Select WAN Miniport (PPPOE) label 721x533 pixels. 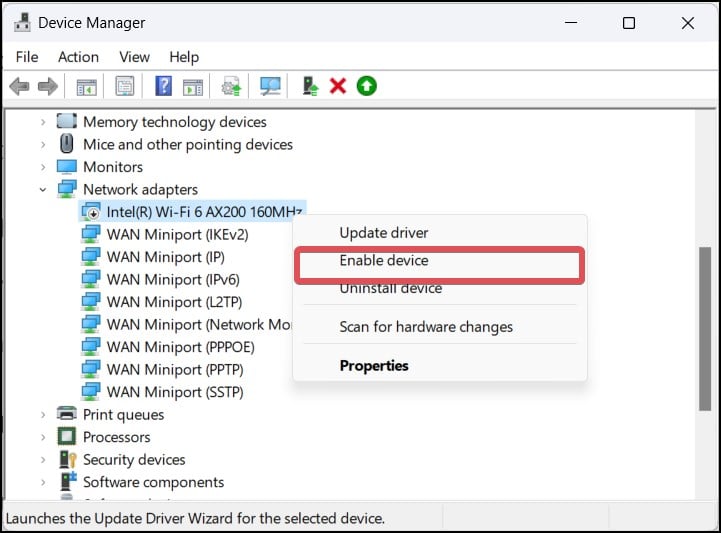pos(181,347)
